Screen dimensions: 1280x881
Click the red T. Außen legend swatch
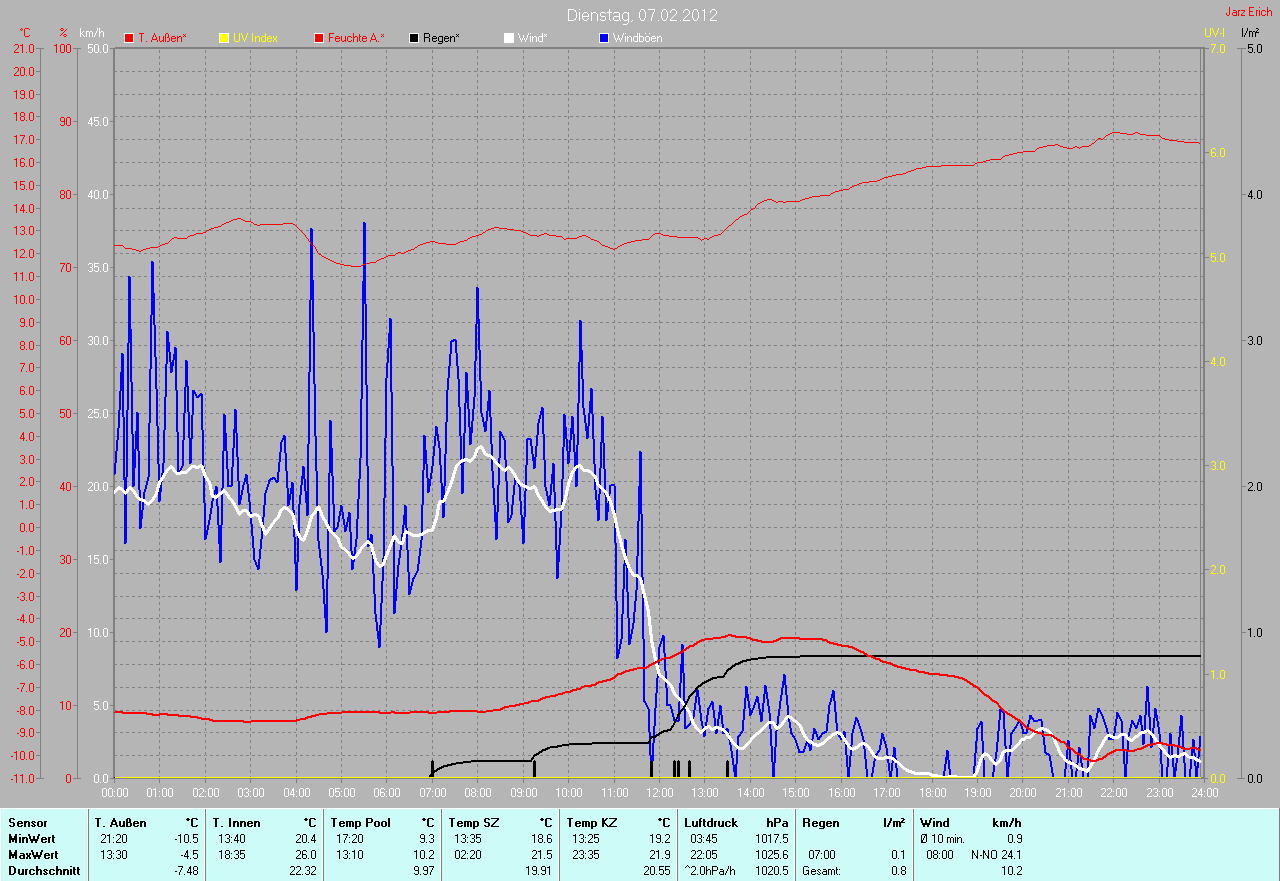tap(129, 38)
